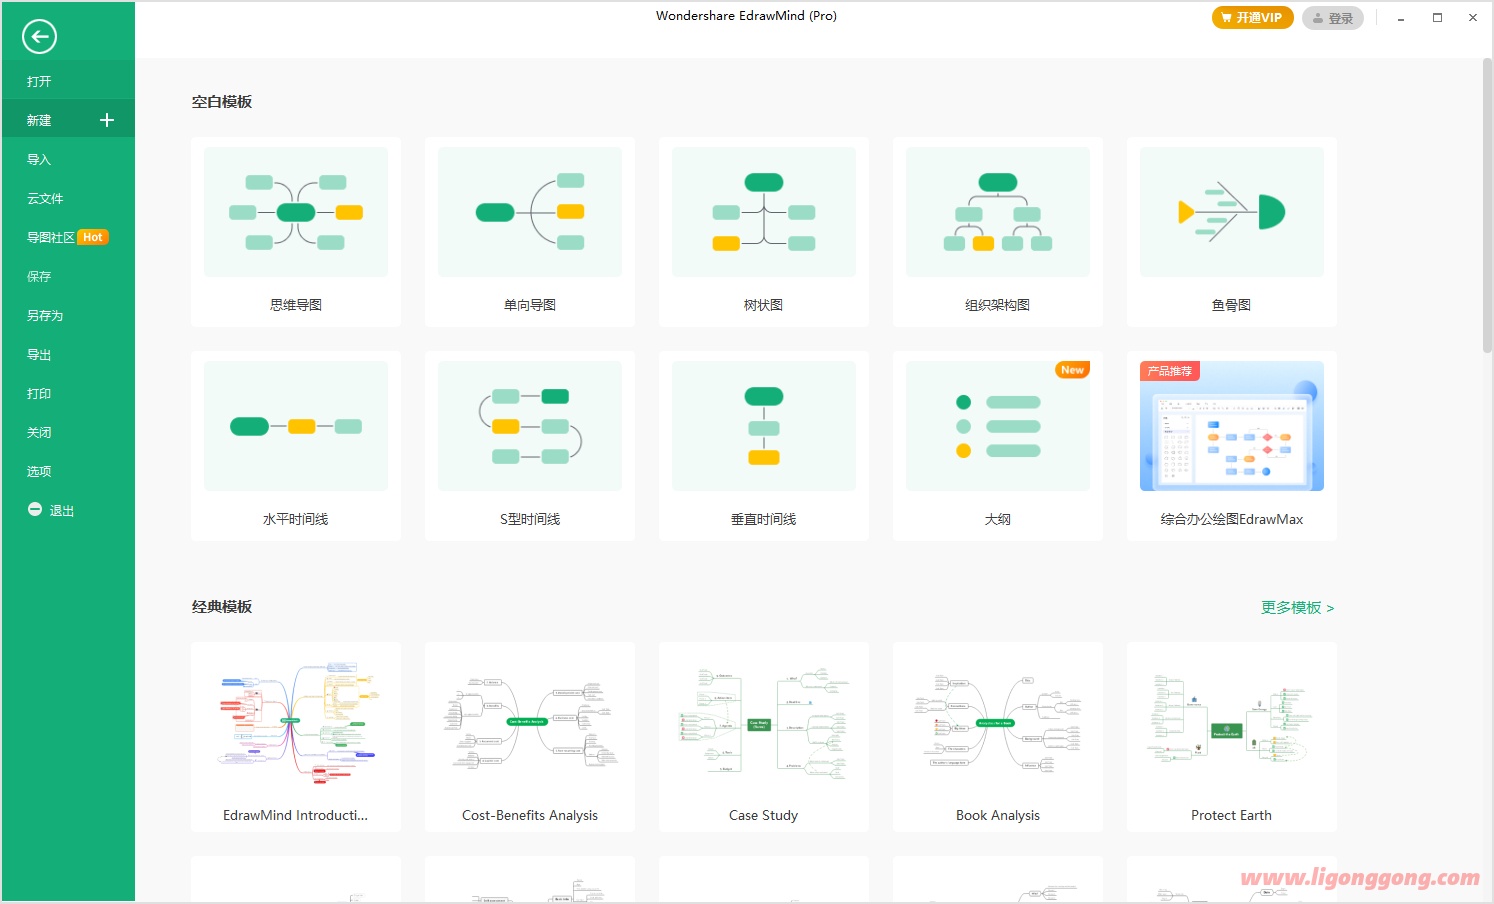Open the 综合办公绘图EdrawMax promo thumbnail
Viewport: 1494px width, 904px height.
[1232, 426]
